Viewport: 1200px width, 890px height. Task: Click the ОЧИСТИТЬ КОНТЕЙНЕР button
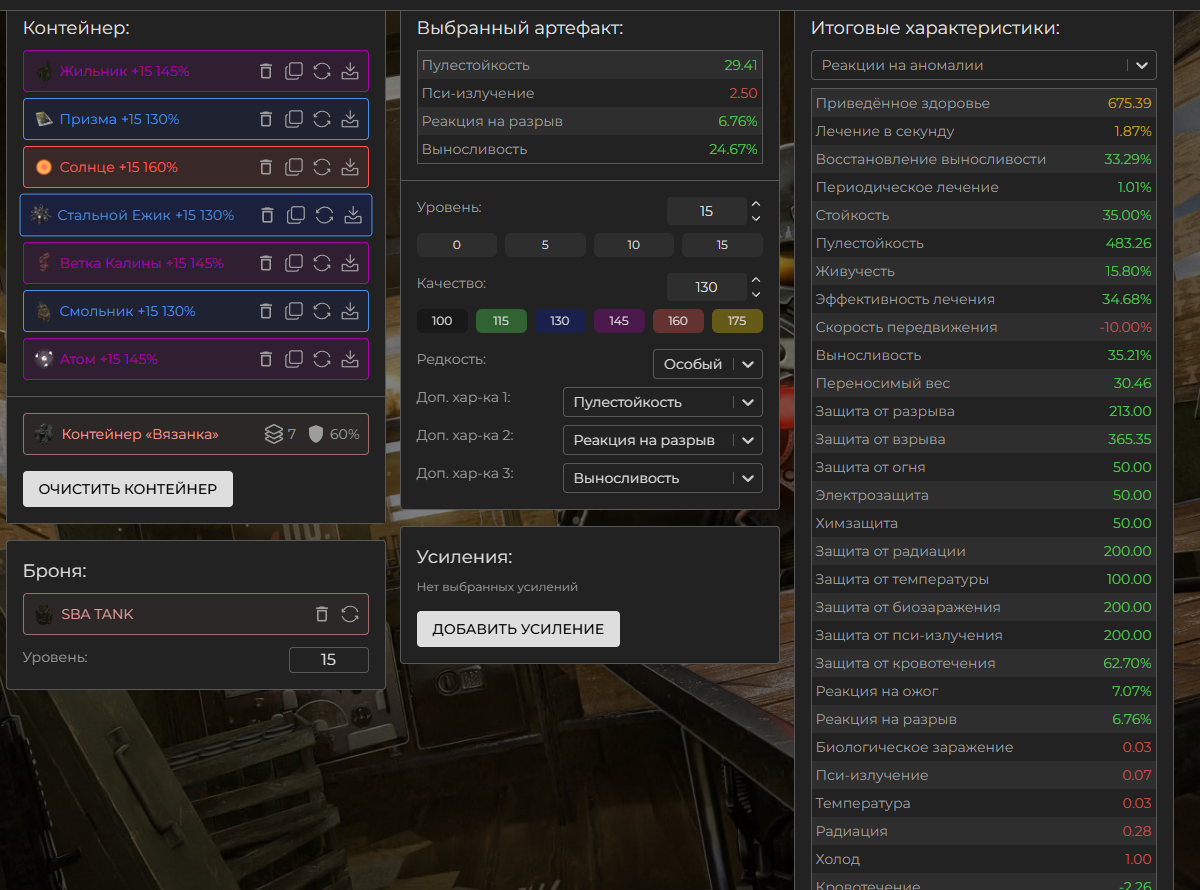tap(128, 489)
